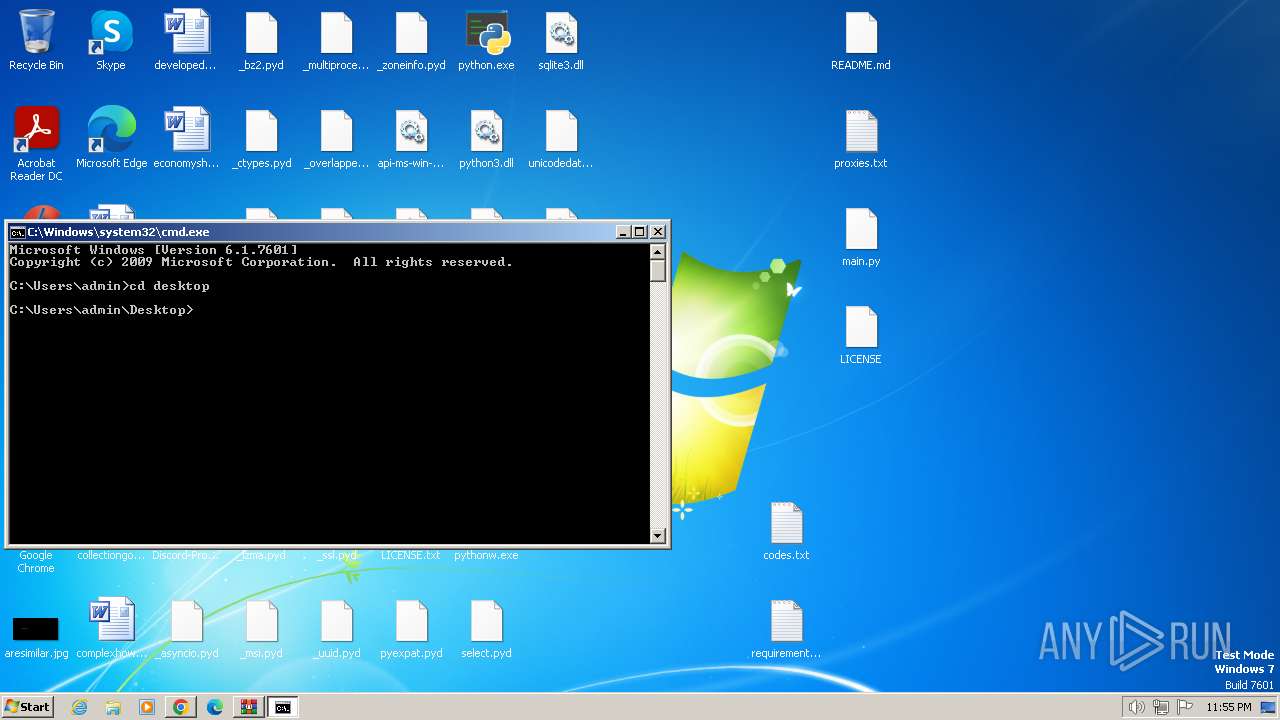Open the taskbar clock showing 11:55 PM

tap(1229, 707)
